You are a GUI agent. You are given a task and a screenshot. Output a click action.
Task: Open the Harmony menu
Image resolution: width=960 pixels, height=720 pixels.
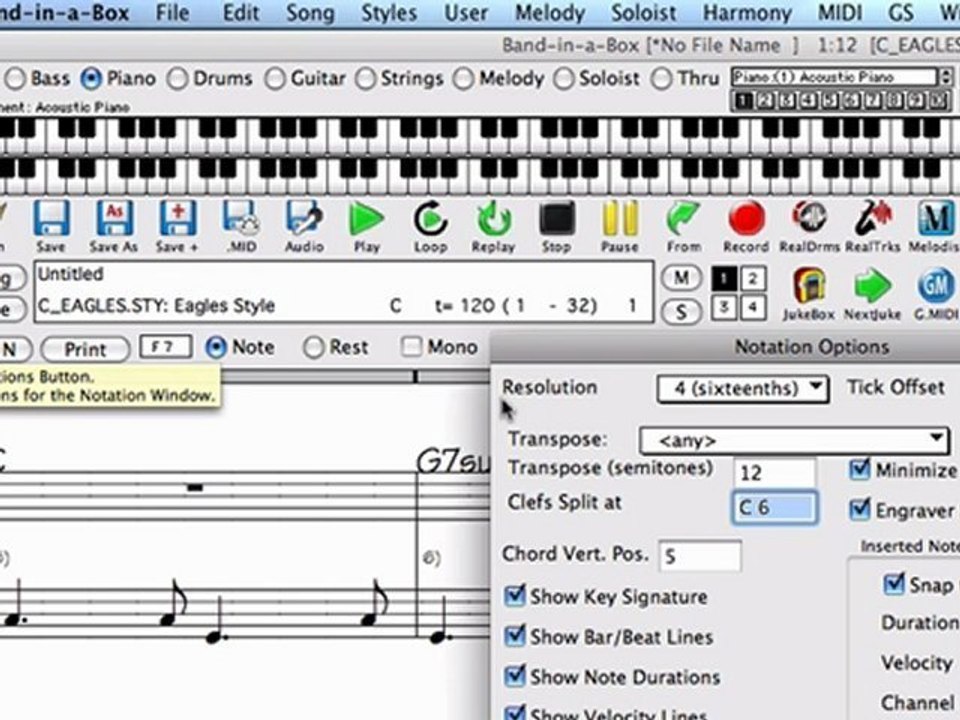point(747,13)
